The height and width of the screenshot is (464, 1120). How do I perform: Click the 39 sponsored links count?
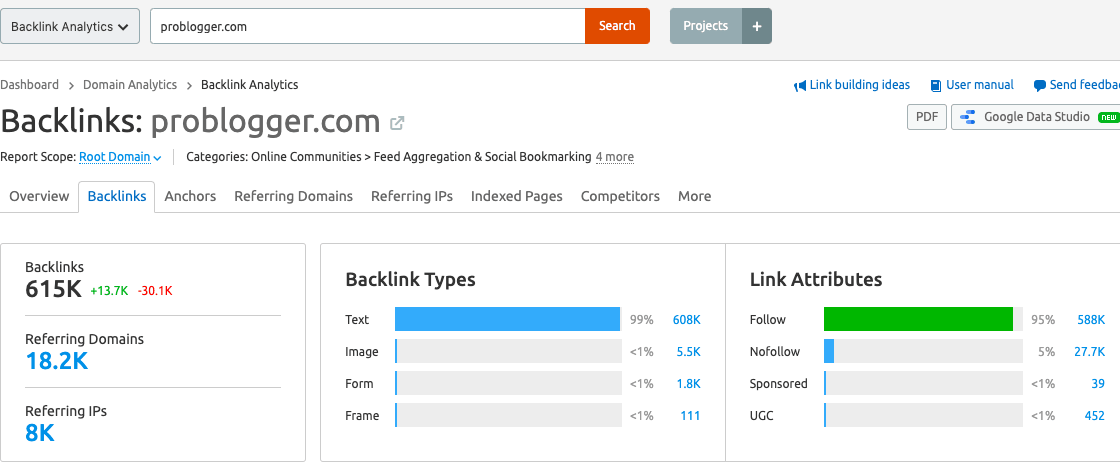[x=1098, y=384]
